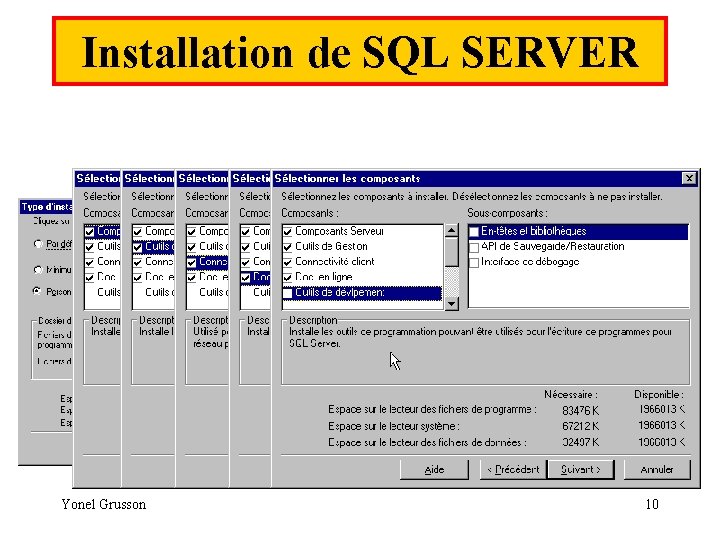The width and height of the screenshot is (720, 540).
Task: Uncheck Outils de Gestion in front dialog
Action: coord(287,247)
